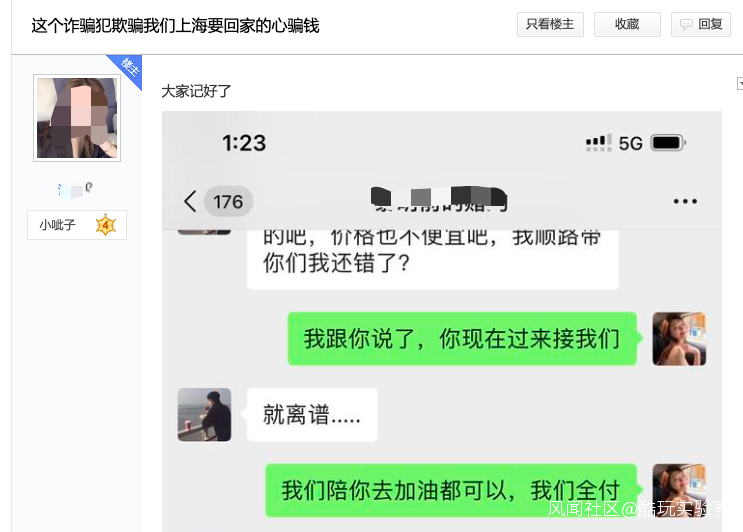The width and height of the screenshot is (743, 532).
Task: Tap the 5G signal indicator
Action: pyautogui.click(x=630, y=143)
